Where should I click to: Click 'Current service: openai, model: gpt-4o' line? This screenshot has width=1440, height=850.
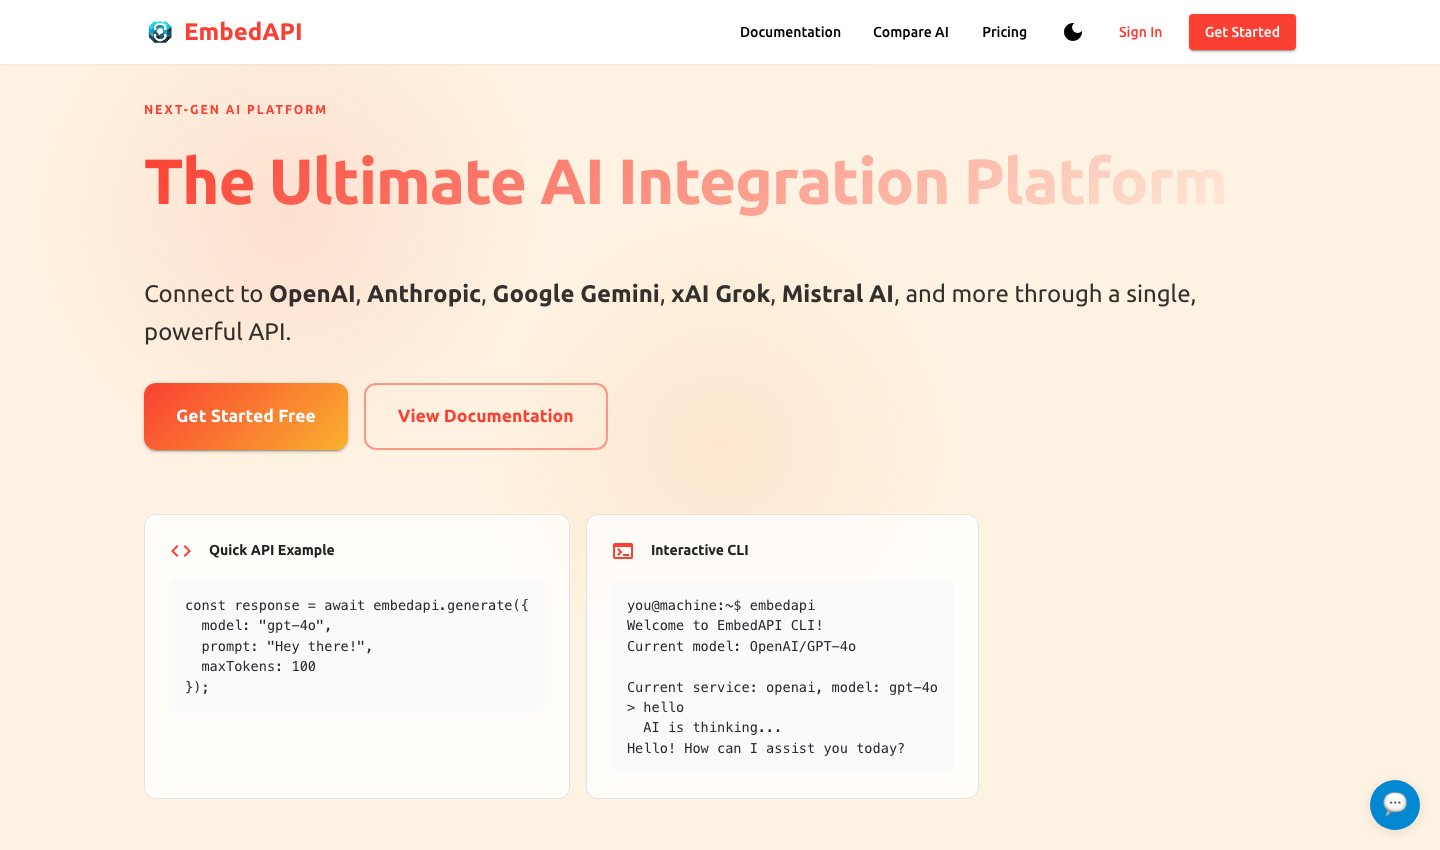point(782,687)
